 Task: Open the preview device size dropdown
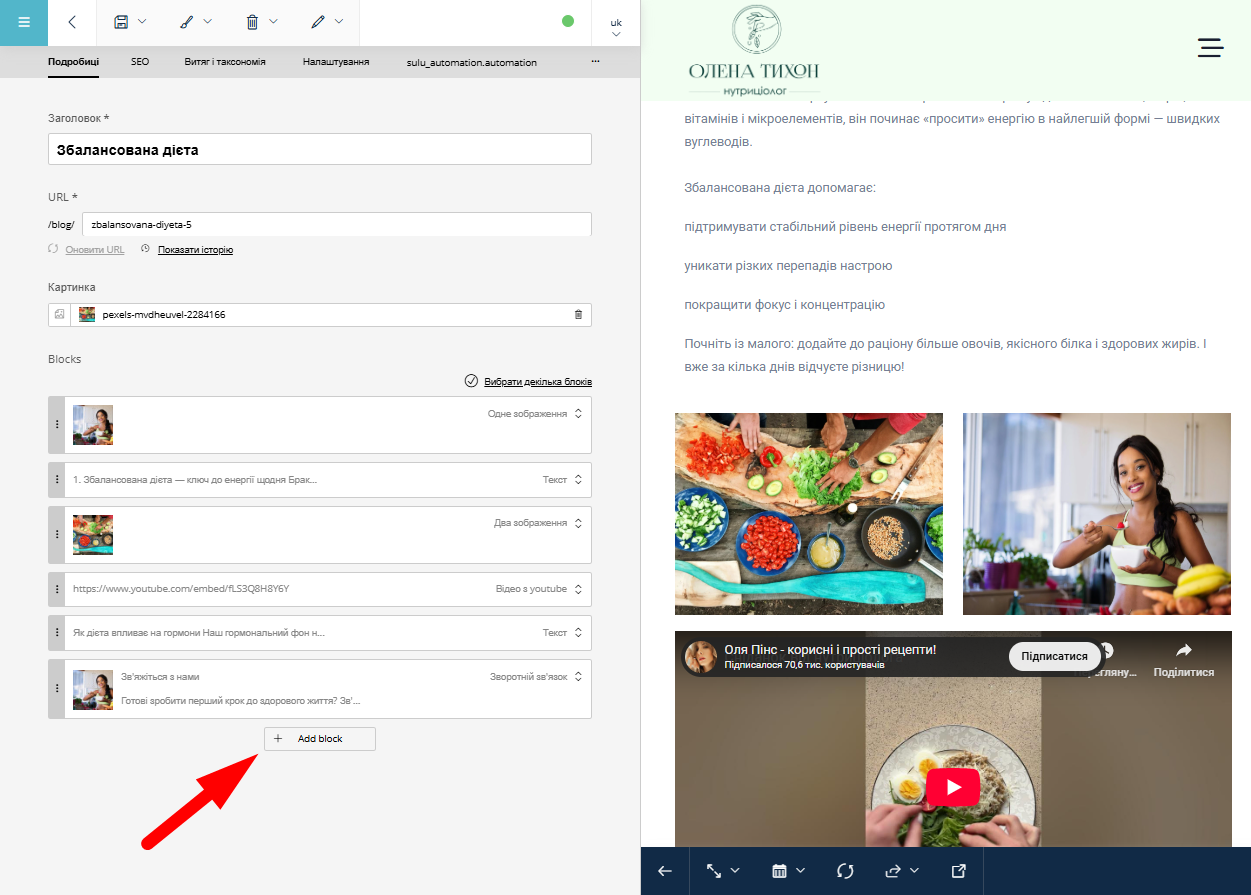click(723, 871)
